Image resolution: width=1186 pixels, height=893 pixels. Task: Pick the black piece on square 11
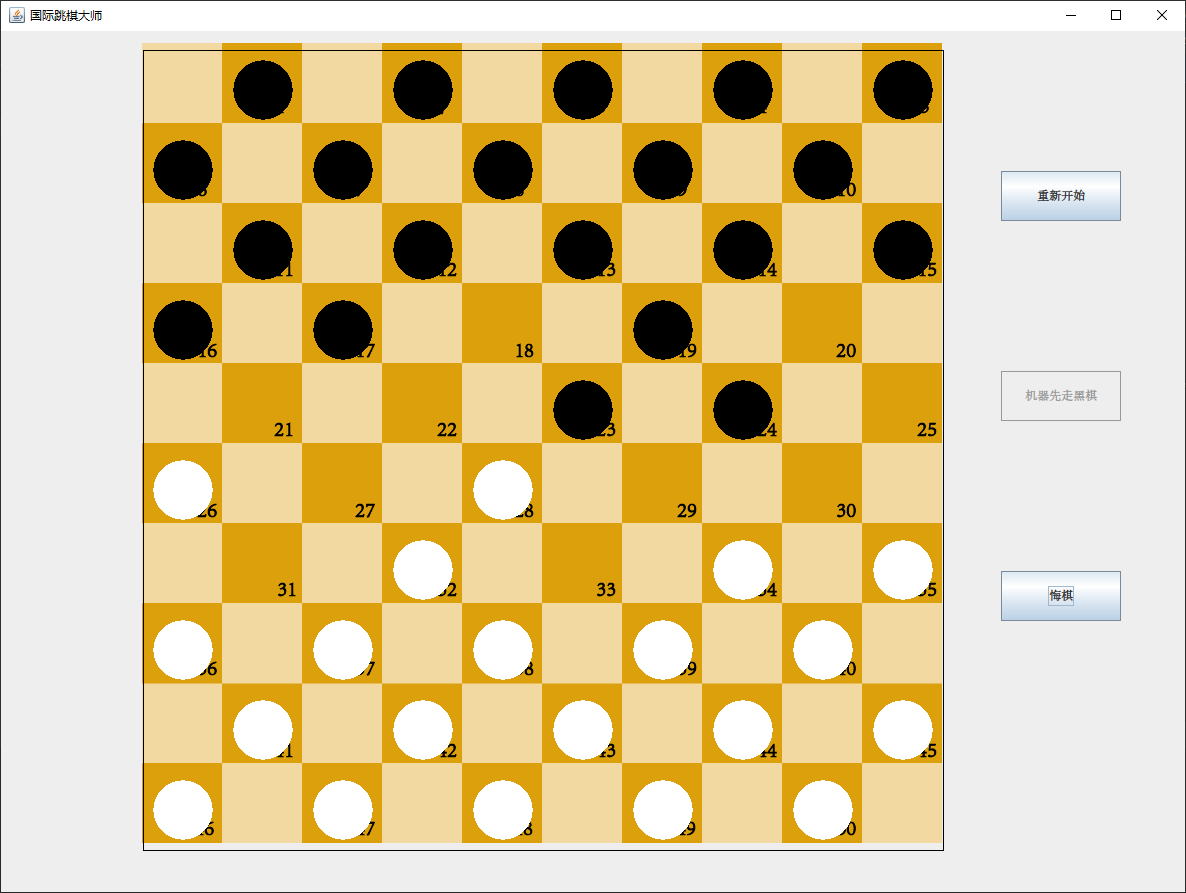[x=263, y=250]
